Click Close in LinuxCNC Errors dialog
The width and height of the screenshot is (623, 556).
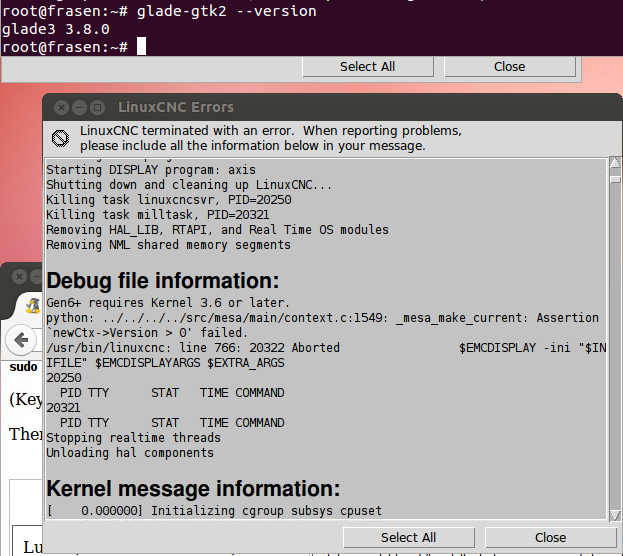point(550,537)
